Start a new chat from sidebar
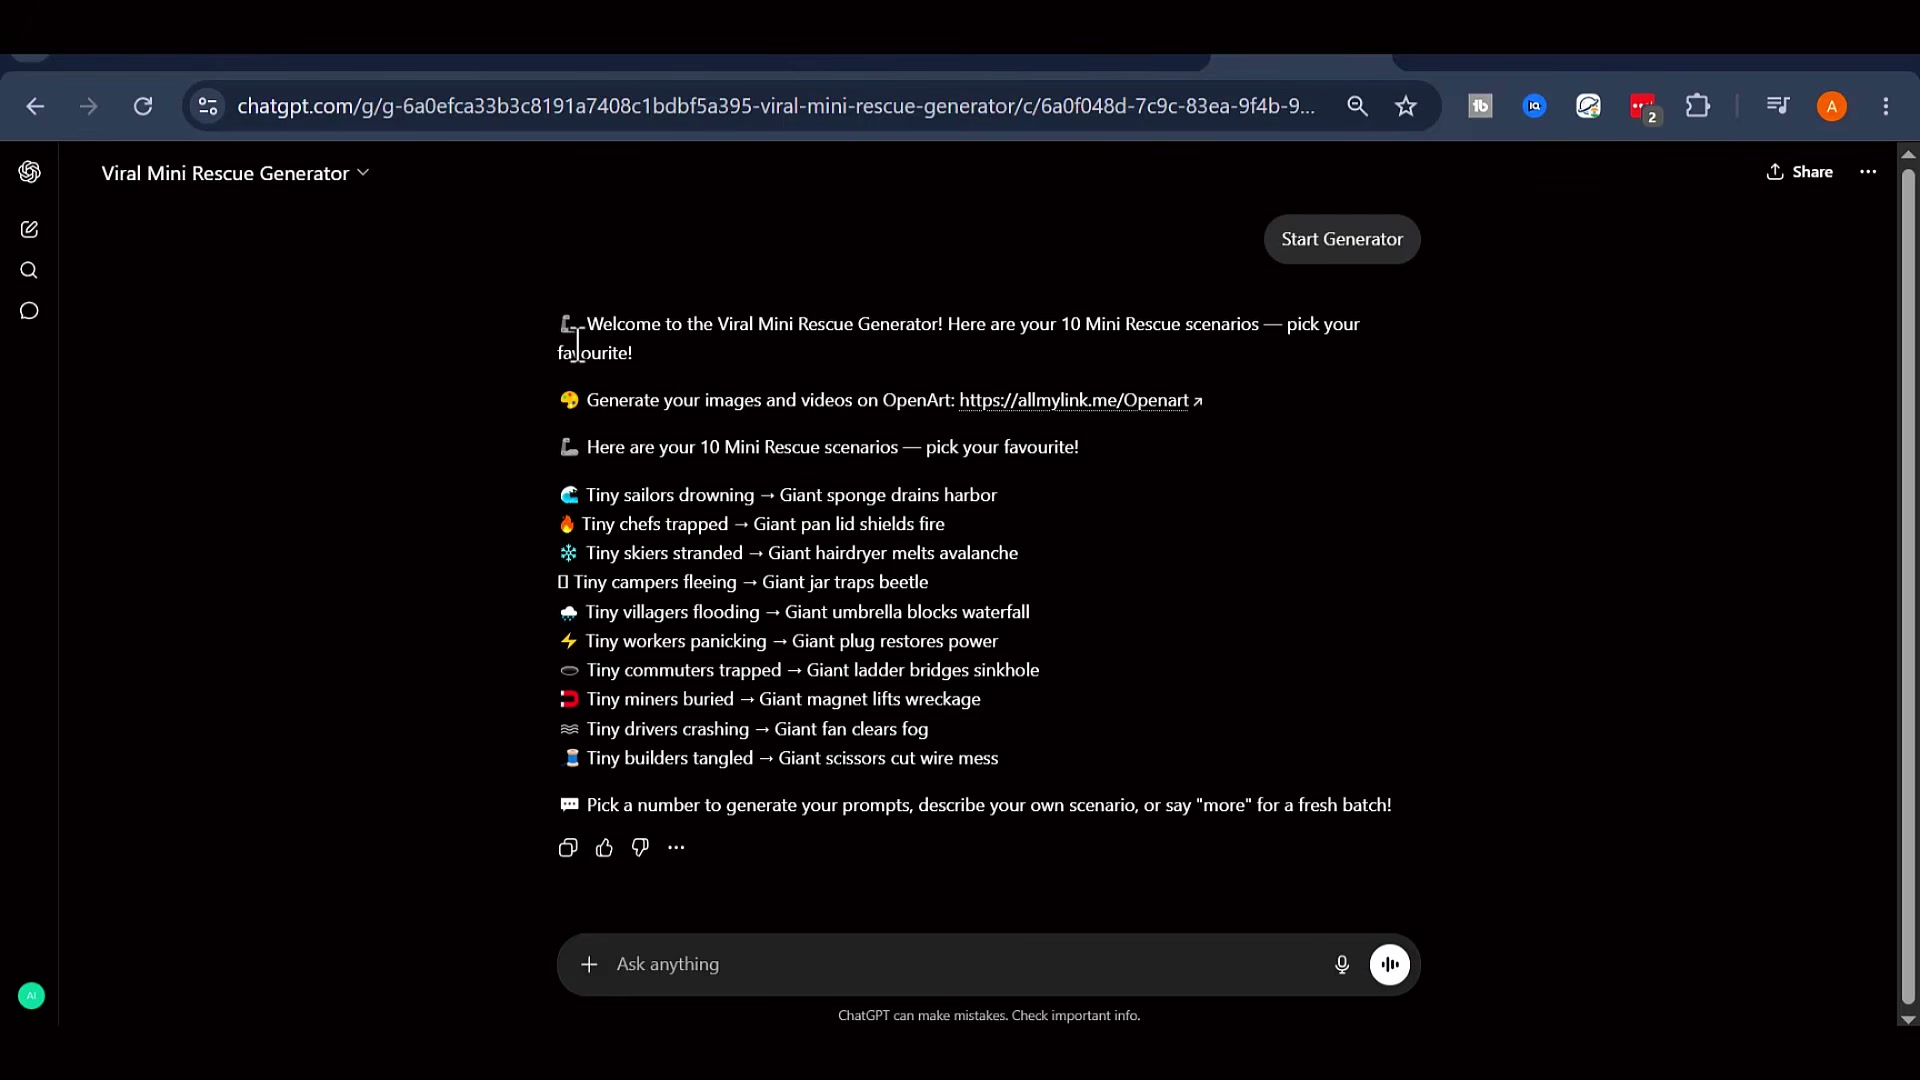Viewport: 1920px width, 1080px height. [x=29, y=230]
